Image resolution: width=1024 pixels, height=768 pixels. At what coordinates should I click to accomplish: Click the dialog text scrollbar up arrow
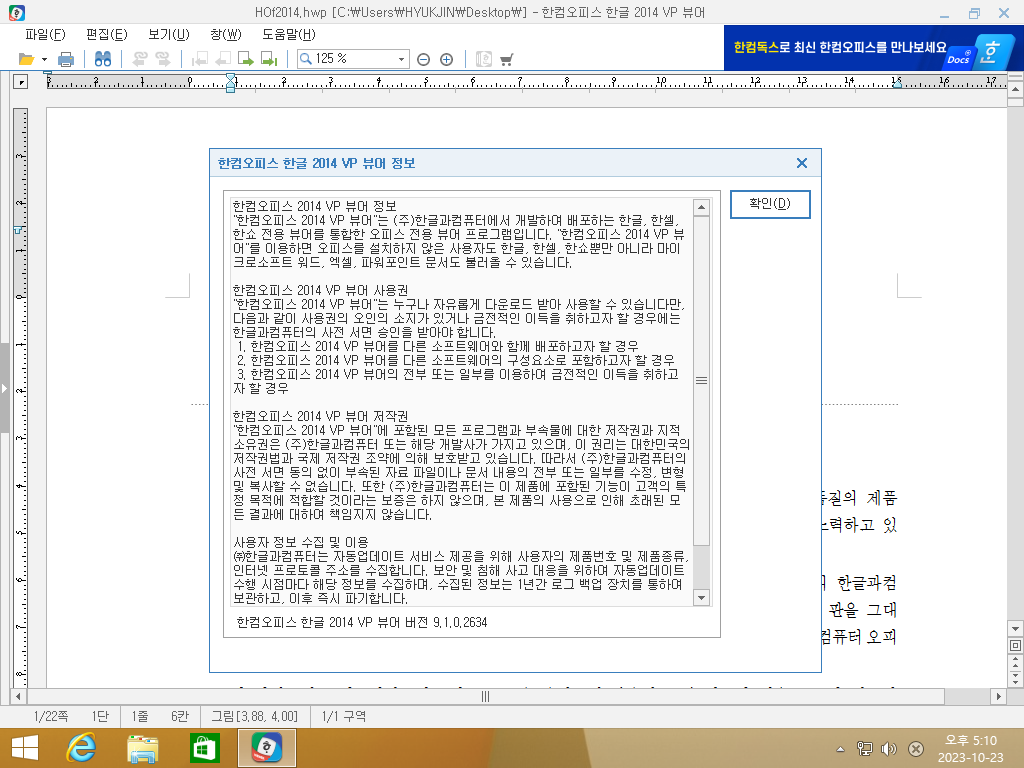(x=701, y=208)
